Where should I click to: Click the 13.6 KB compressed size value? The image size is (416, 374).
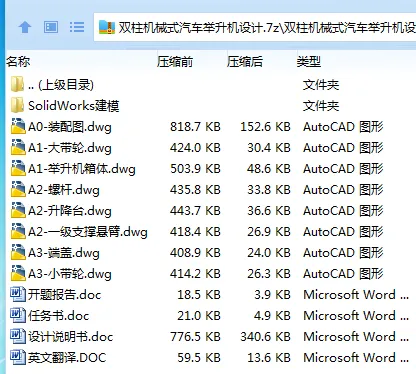[x=269, y=358]
